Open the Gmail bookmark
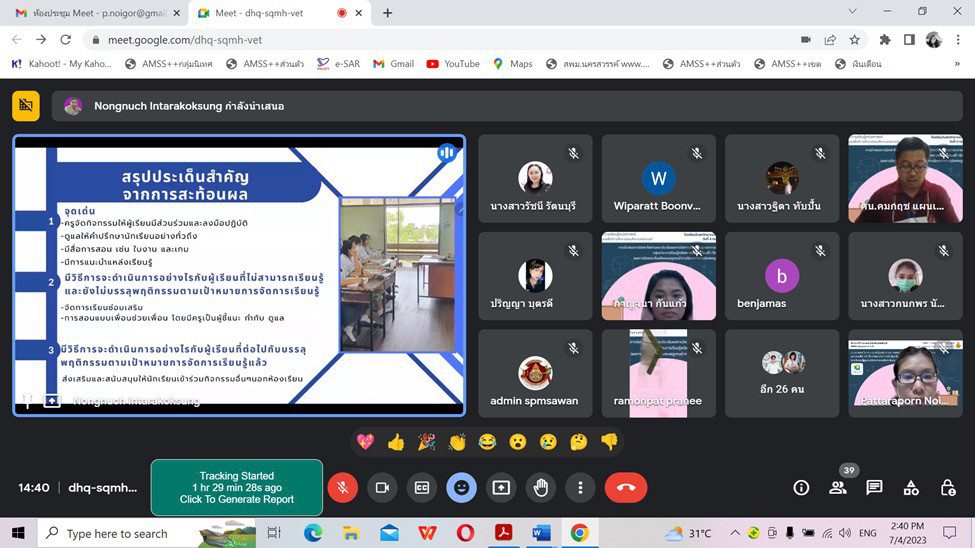This screenshot has width=975, height=548. [x=394, y=63]
